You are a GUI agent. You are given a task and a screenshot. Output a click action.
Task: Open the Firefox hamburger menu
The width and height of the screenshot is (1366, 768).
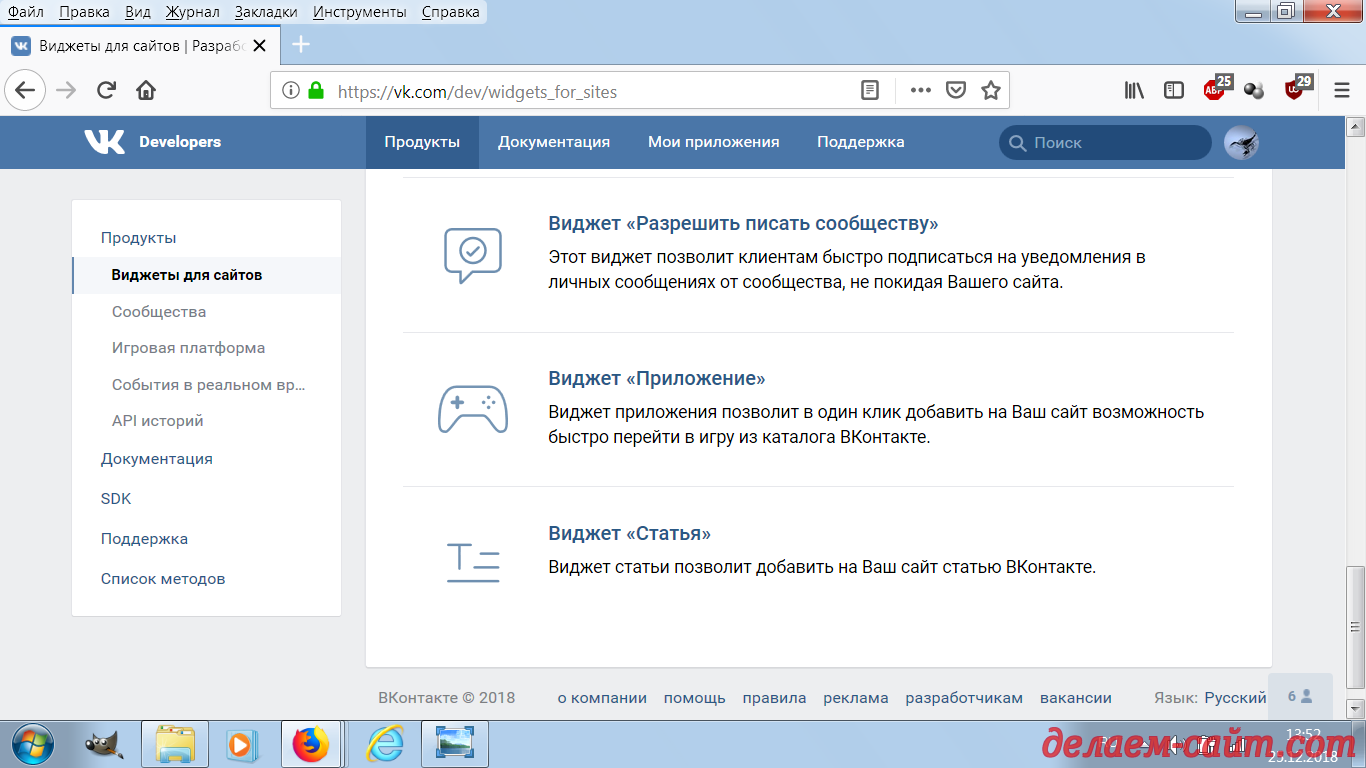1342,90
